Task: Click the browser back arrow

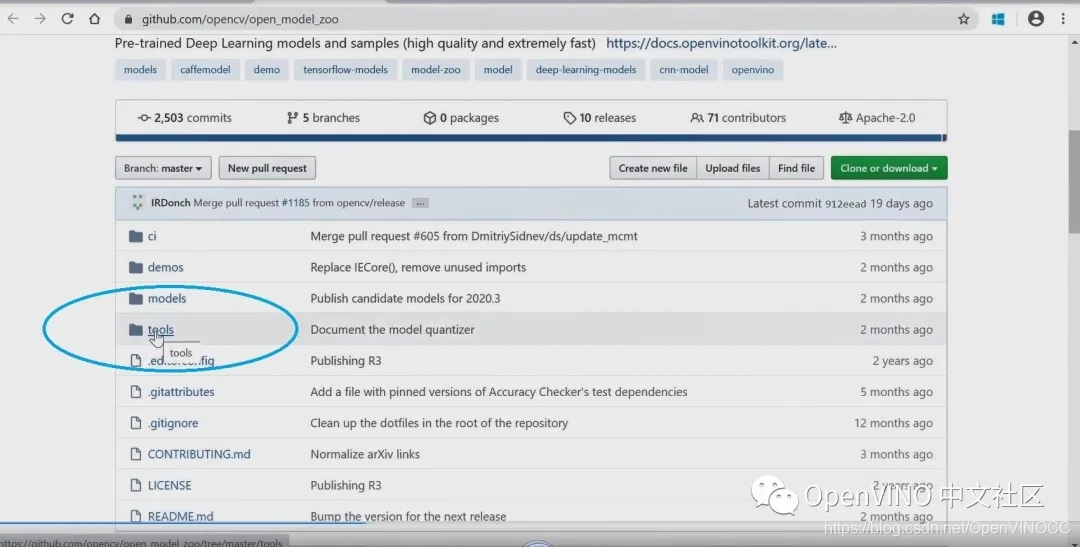Action: (13, 19)
